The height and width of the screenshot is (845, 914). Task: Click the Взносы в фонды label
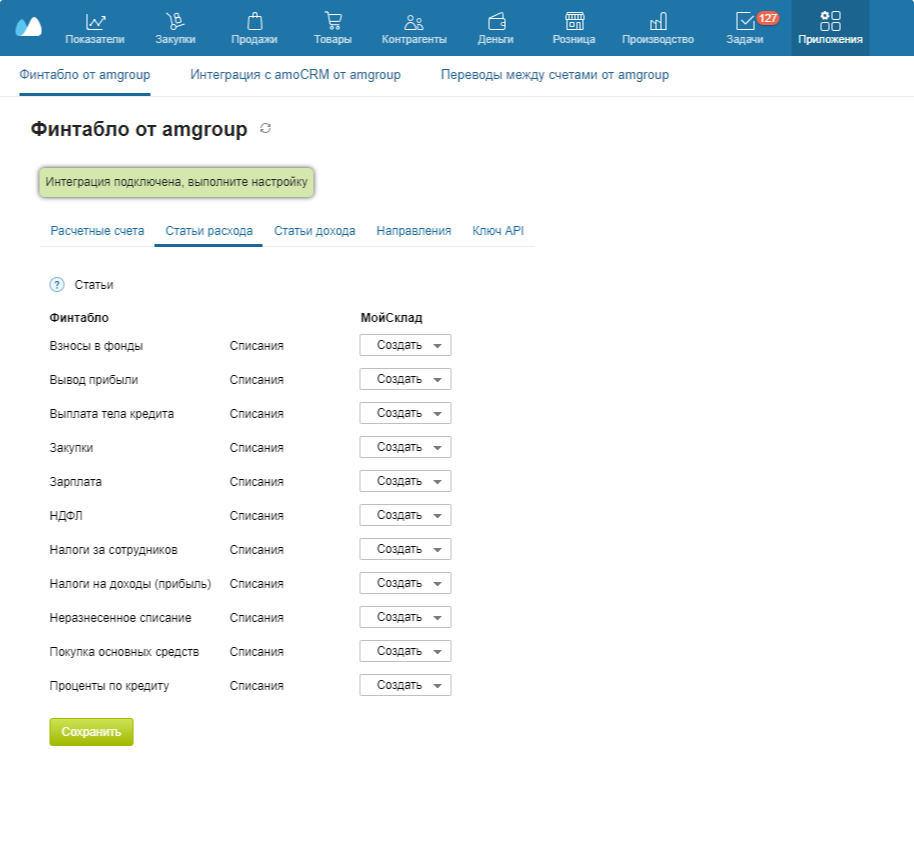pyautogui.click(x=96, y=346)
